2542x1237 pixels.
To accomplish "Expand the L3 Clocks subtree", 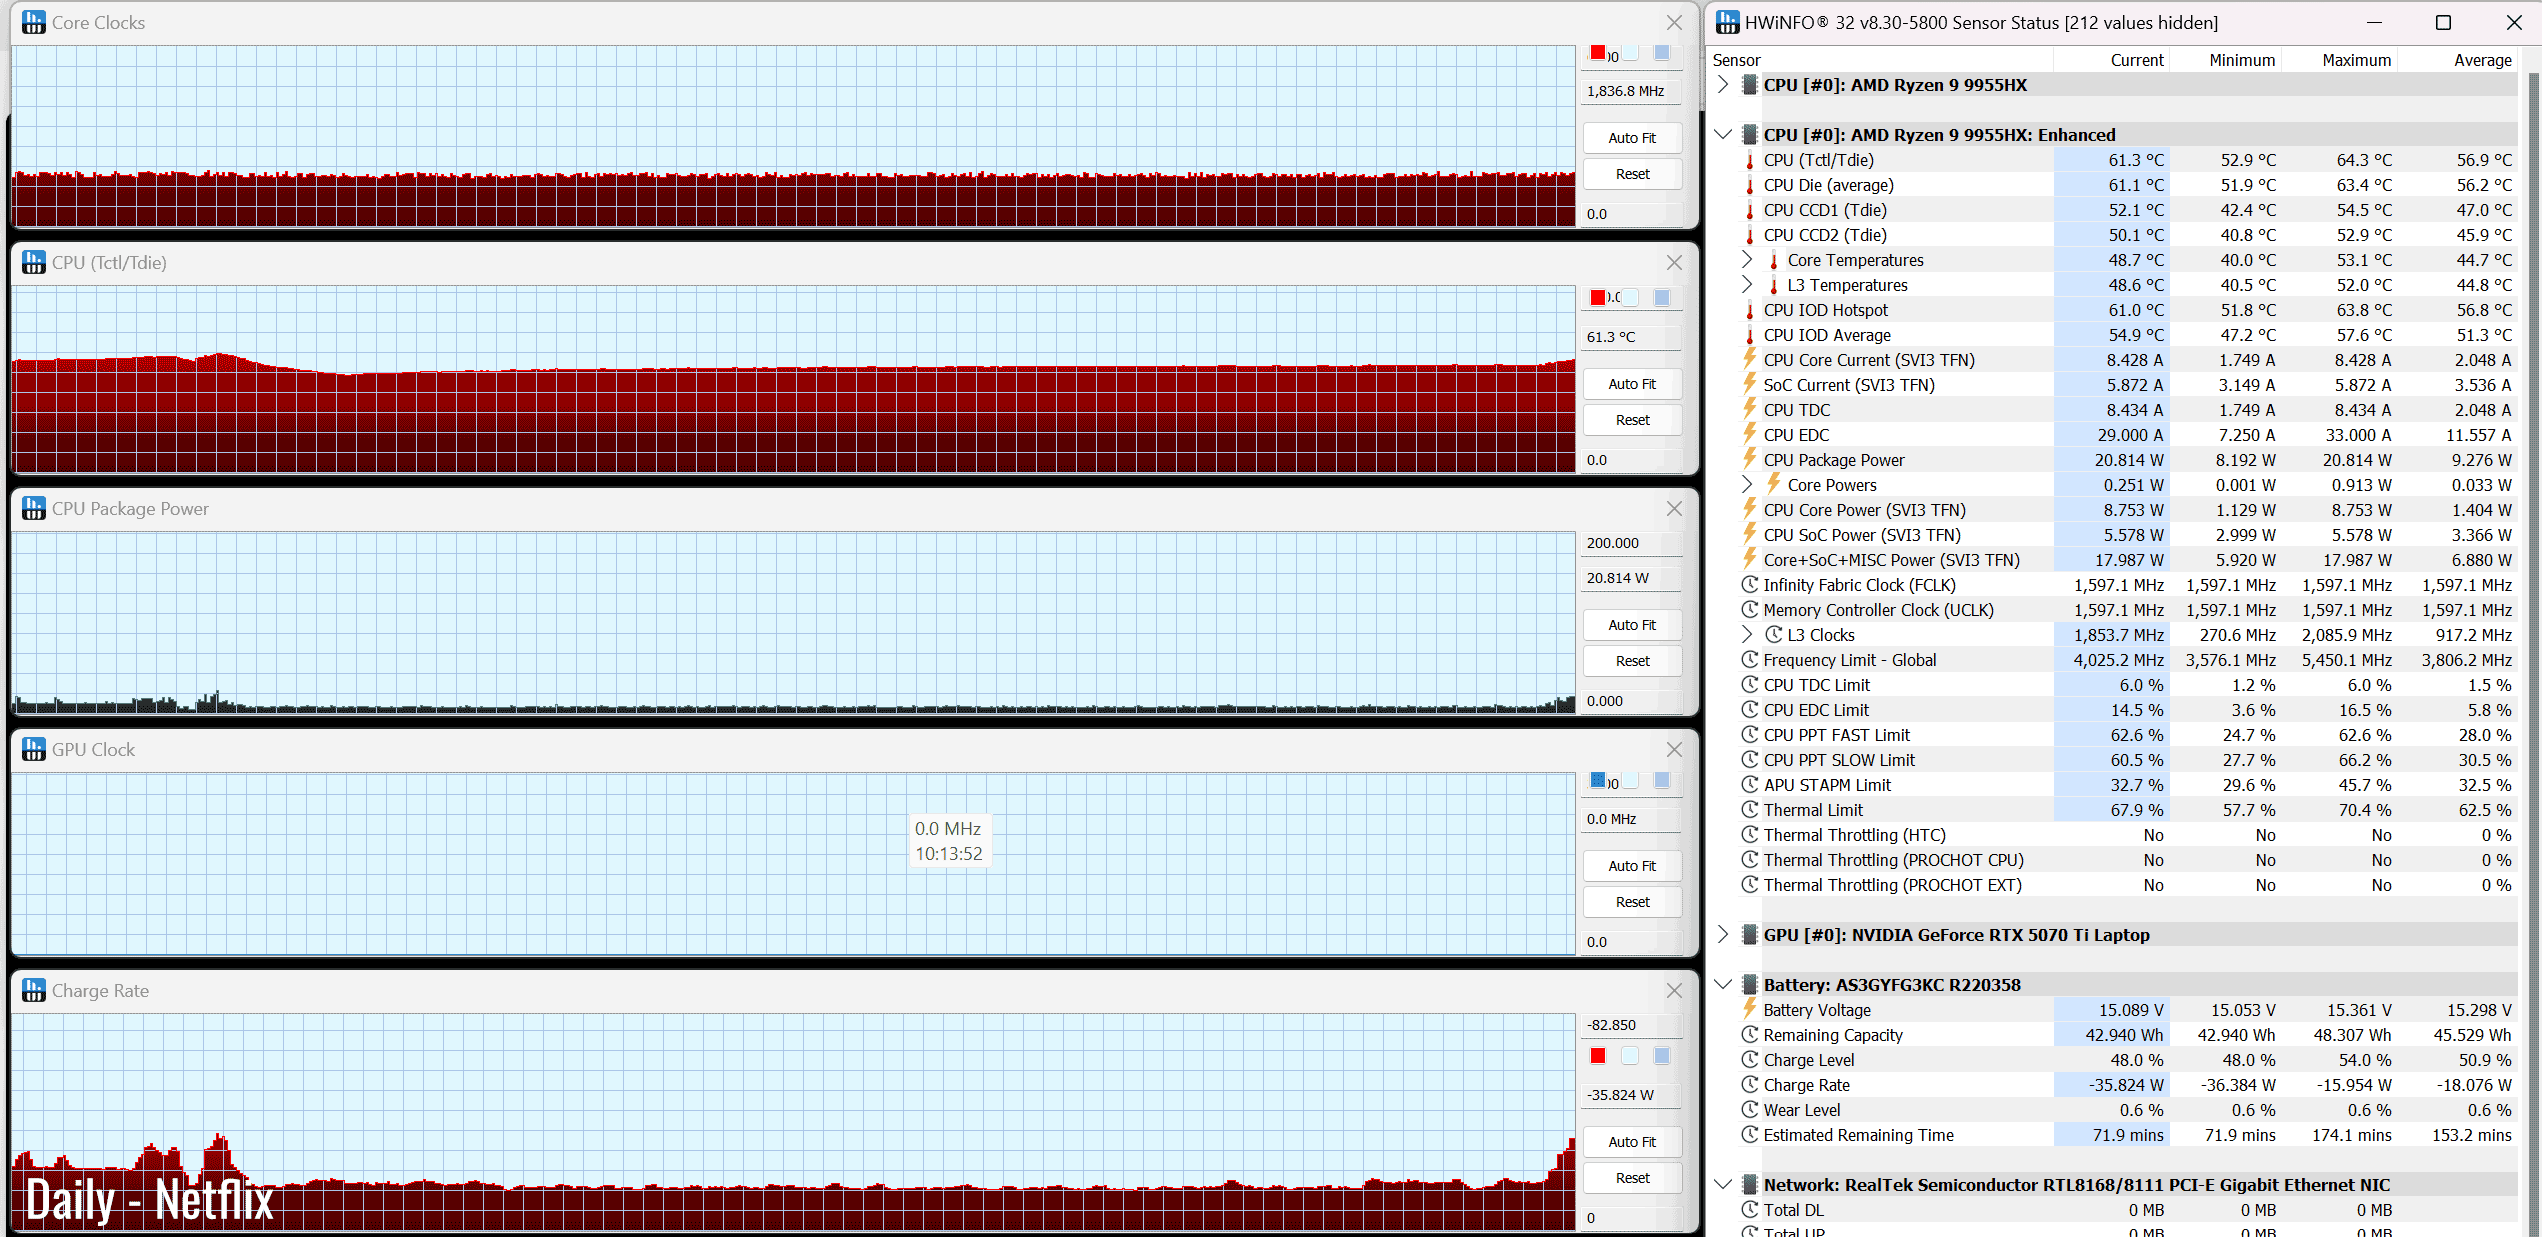I will click(1747, 634).
